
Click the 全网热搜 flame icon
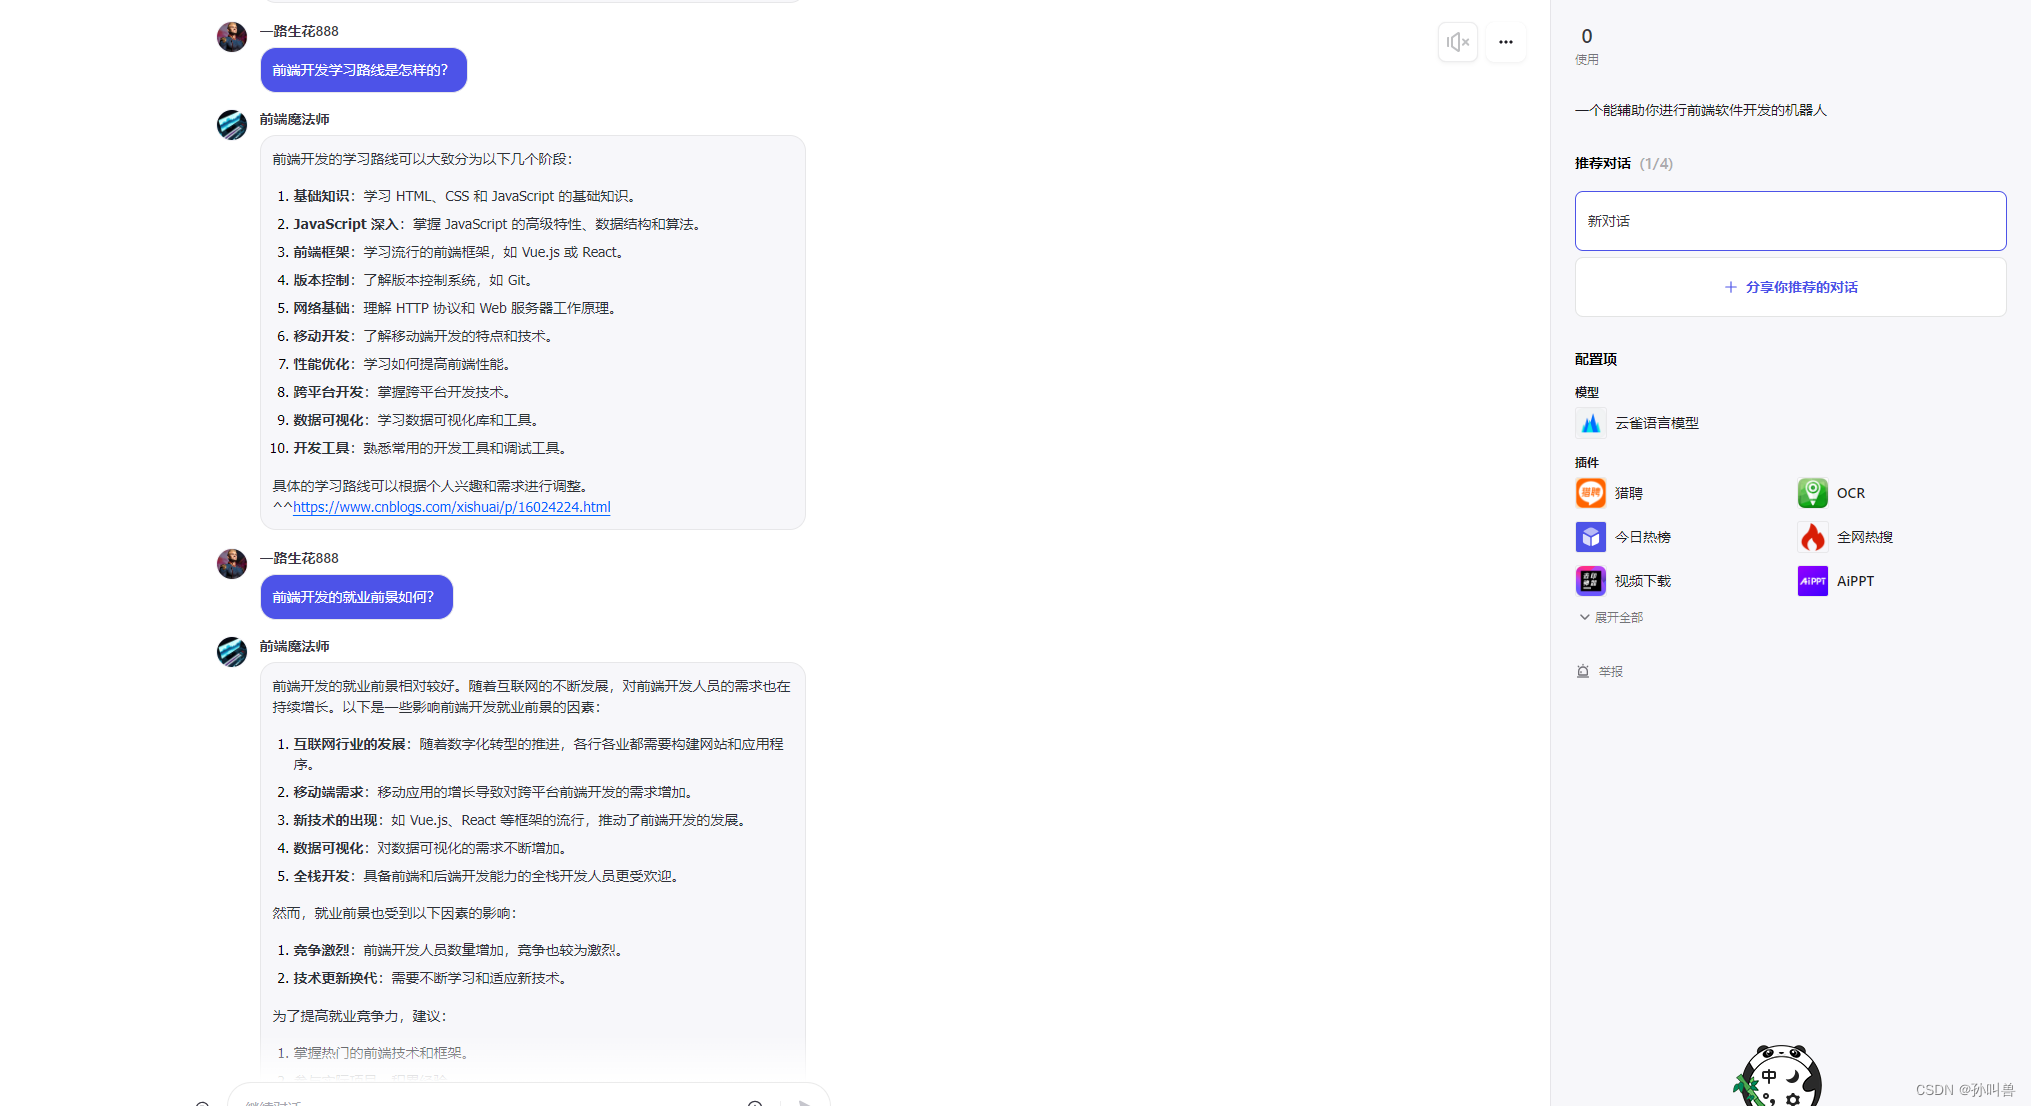click(1812, 537)
